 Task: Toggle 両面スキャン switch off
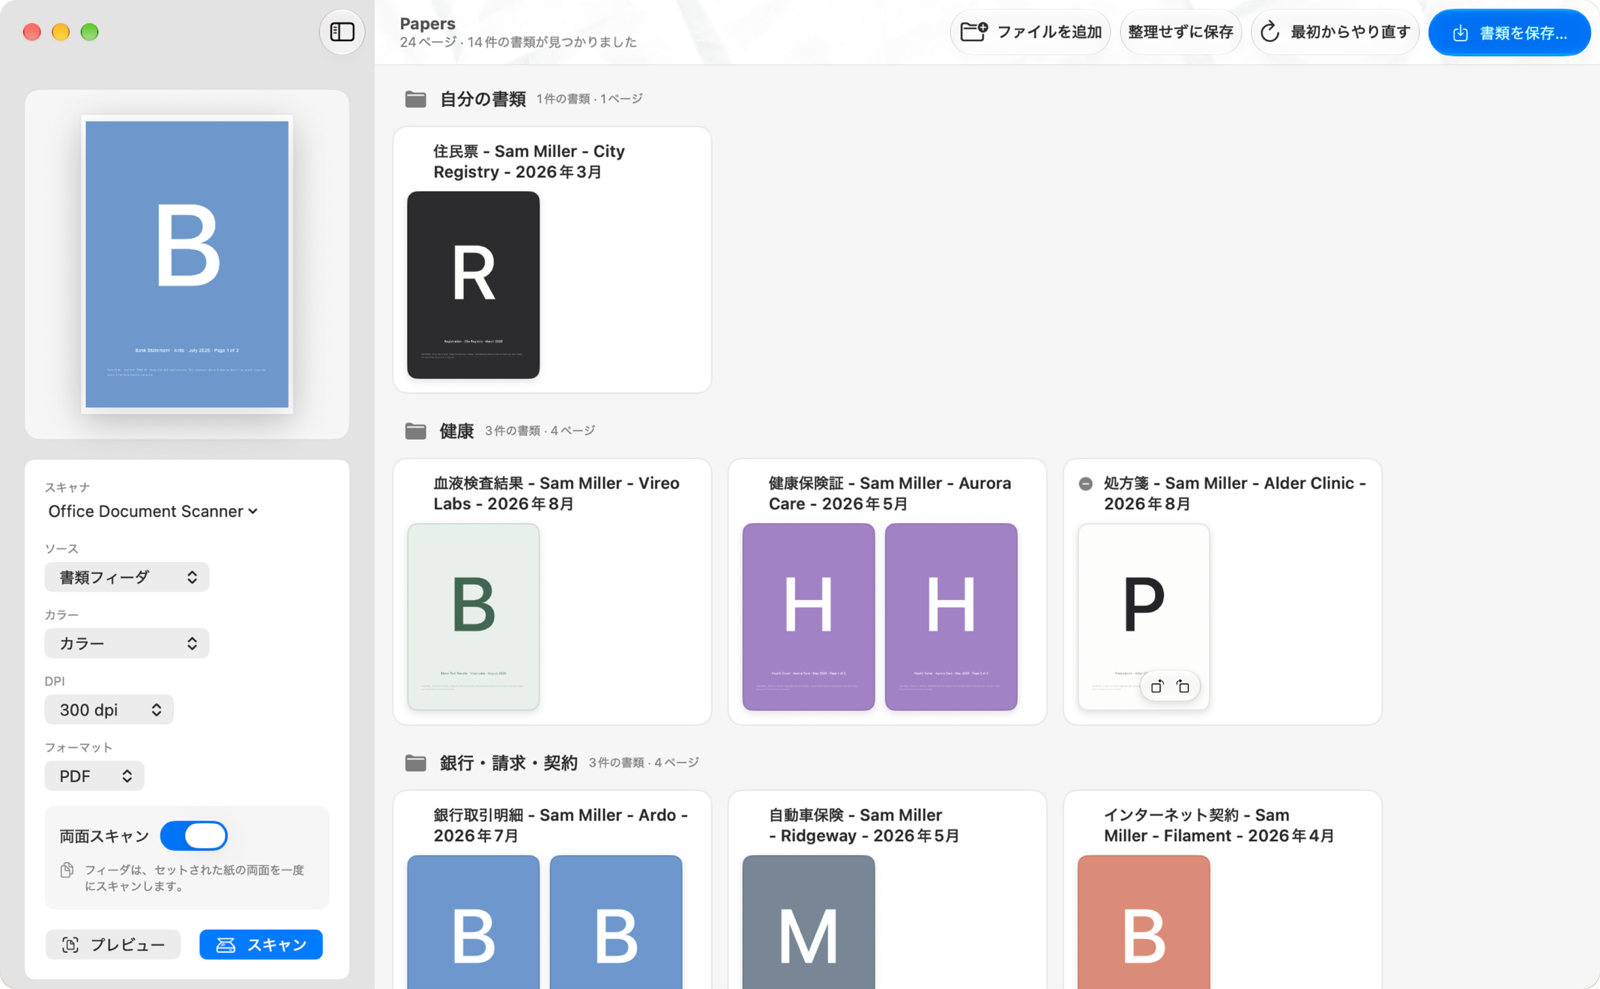194,836
